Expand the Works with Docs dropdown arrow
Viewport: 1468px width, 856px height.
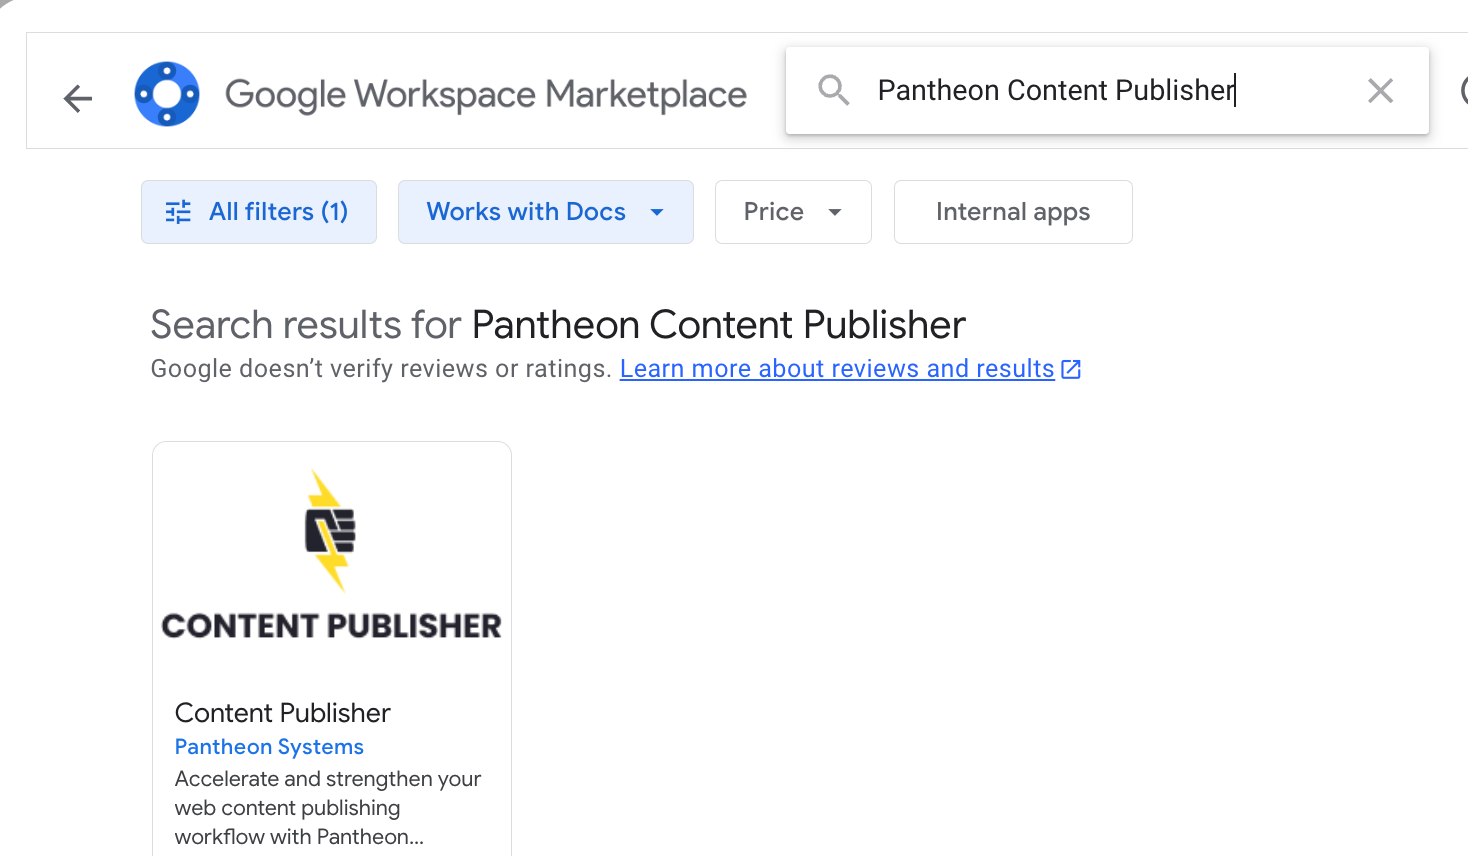657,212
